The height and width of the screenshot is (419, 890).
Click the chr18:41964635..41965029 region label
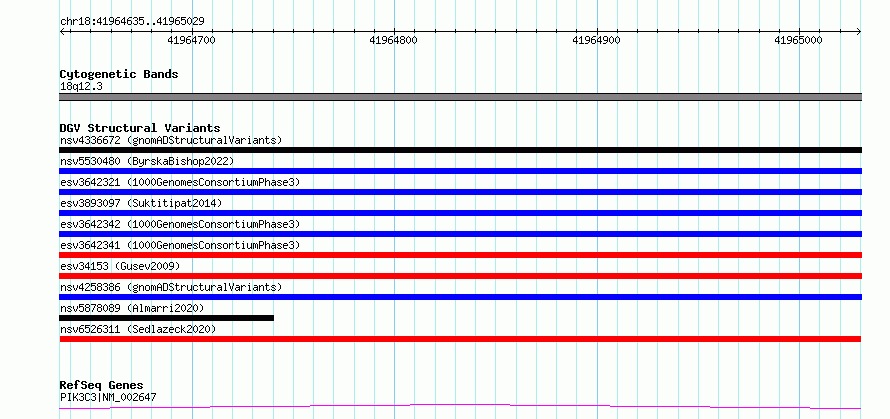(132, 22)
